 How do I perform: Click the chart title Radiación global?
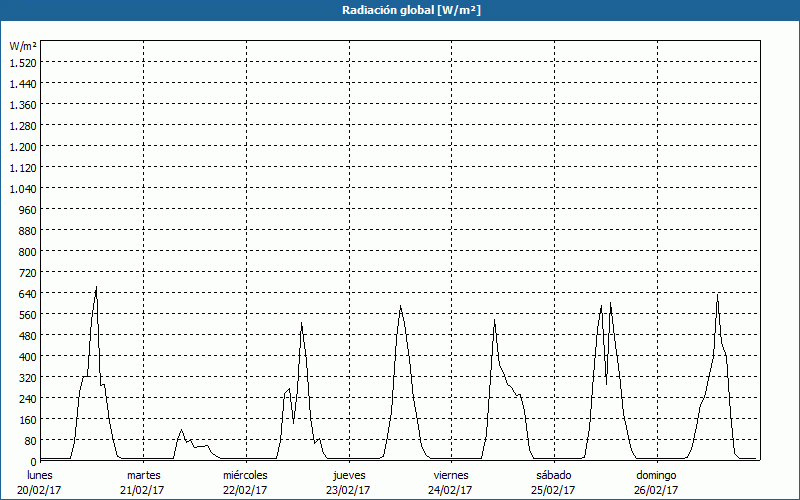coord(400,10)
